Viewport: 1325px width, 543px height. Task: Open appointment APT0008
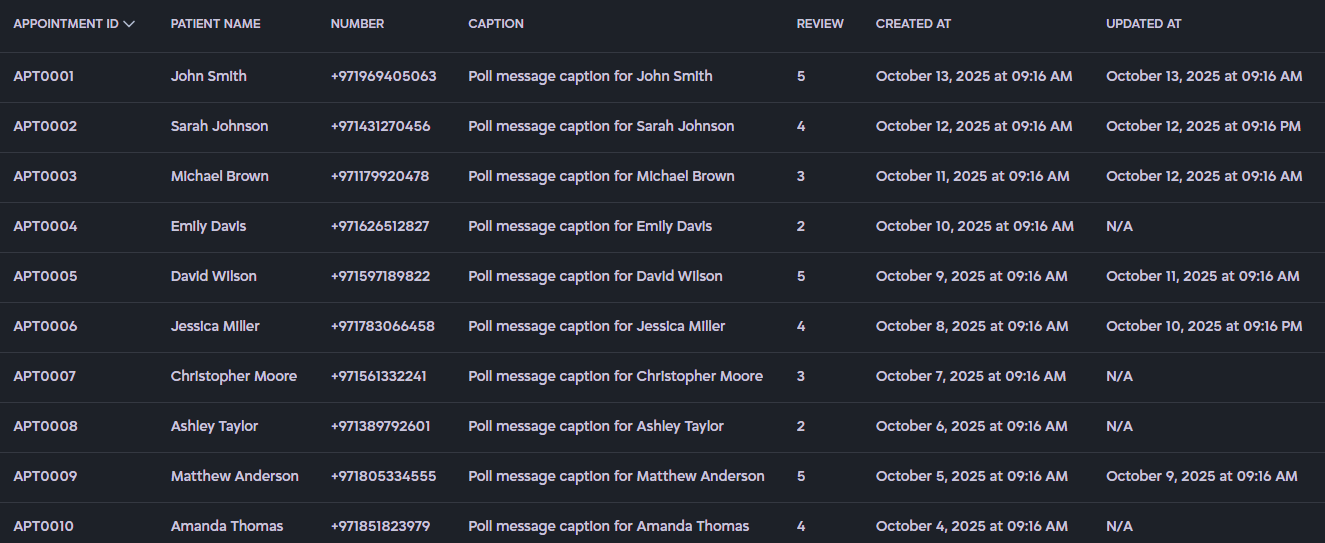[45, 426]
